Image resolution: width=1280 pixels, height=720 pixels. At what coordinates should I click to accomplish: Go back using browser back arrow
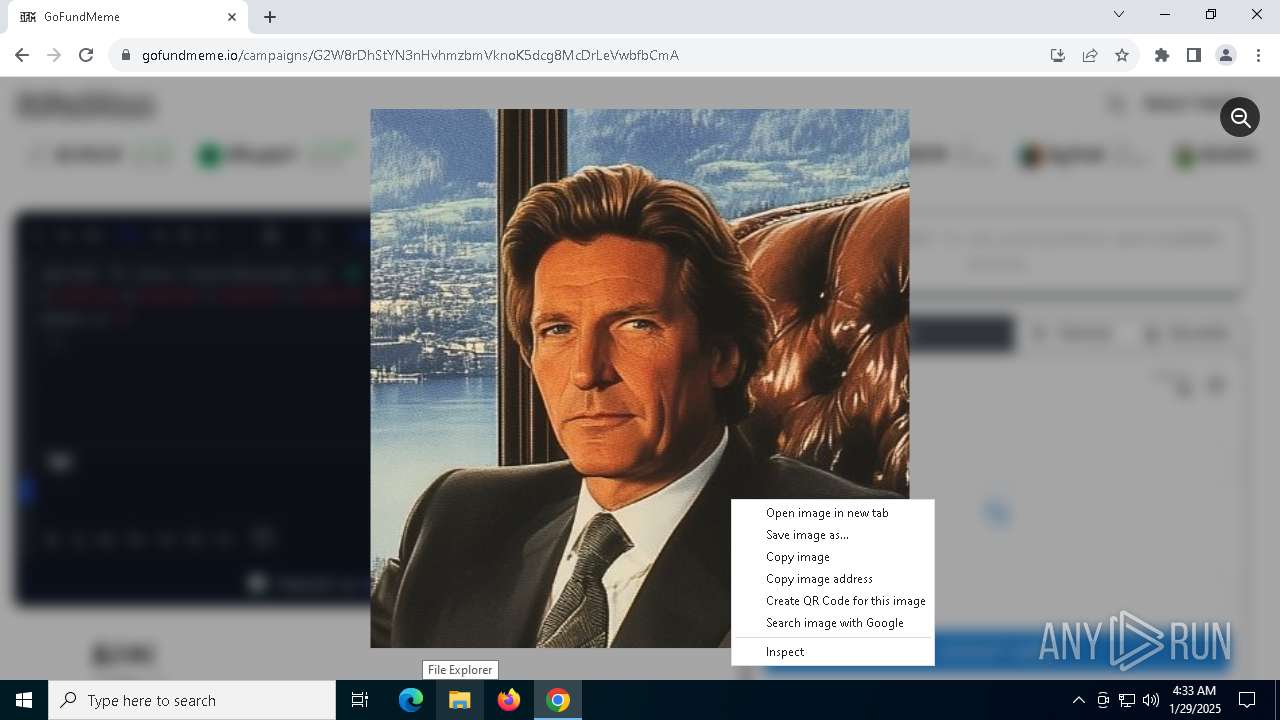[x=22, y=55]
